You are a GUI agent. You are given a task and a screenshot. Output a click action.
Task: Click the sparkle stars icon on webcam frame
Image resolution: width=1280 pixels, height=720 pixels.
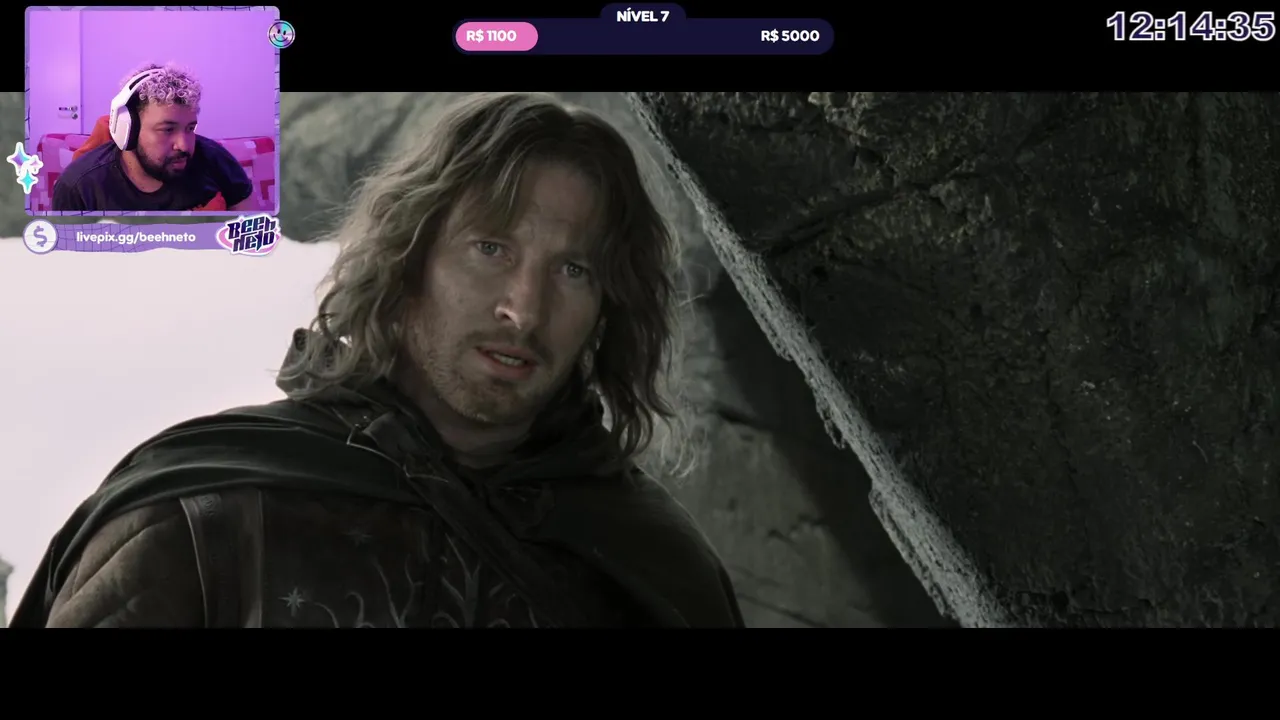pyautogui.click(x=24, y=167)
